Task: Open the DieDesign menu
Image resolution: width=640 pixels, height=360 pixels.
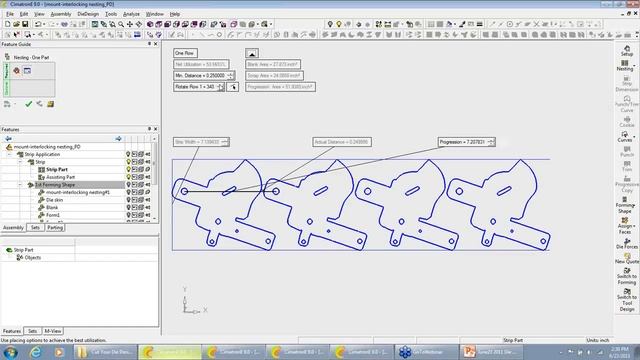Action: [88, 14]
